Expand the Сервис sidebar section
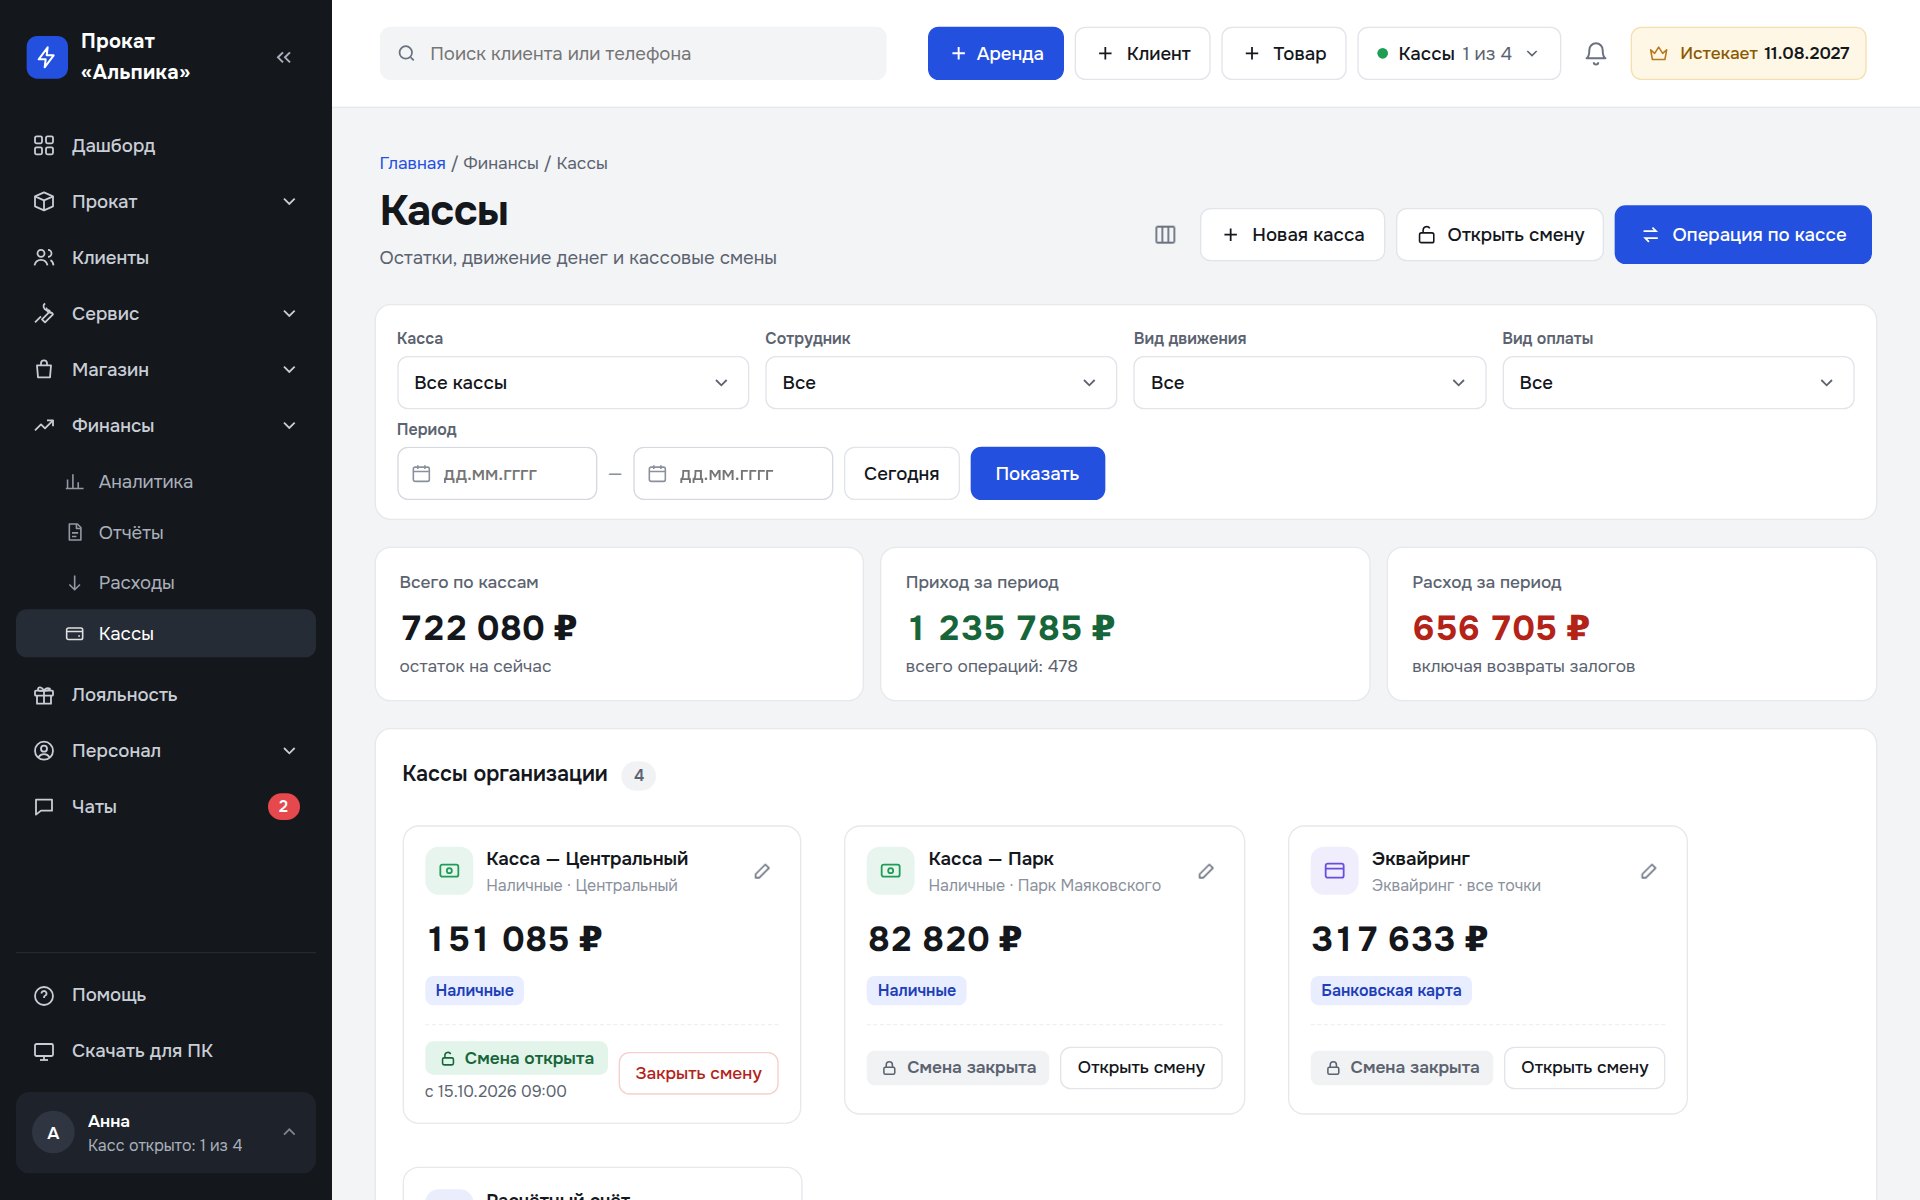The image size is (1920, 1200). coord(166,313)
